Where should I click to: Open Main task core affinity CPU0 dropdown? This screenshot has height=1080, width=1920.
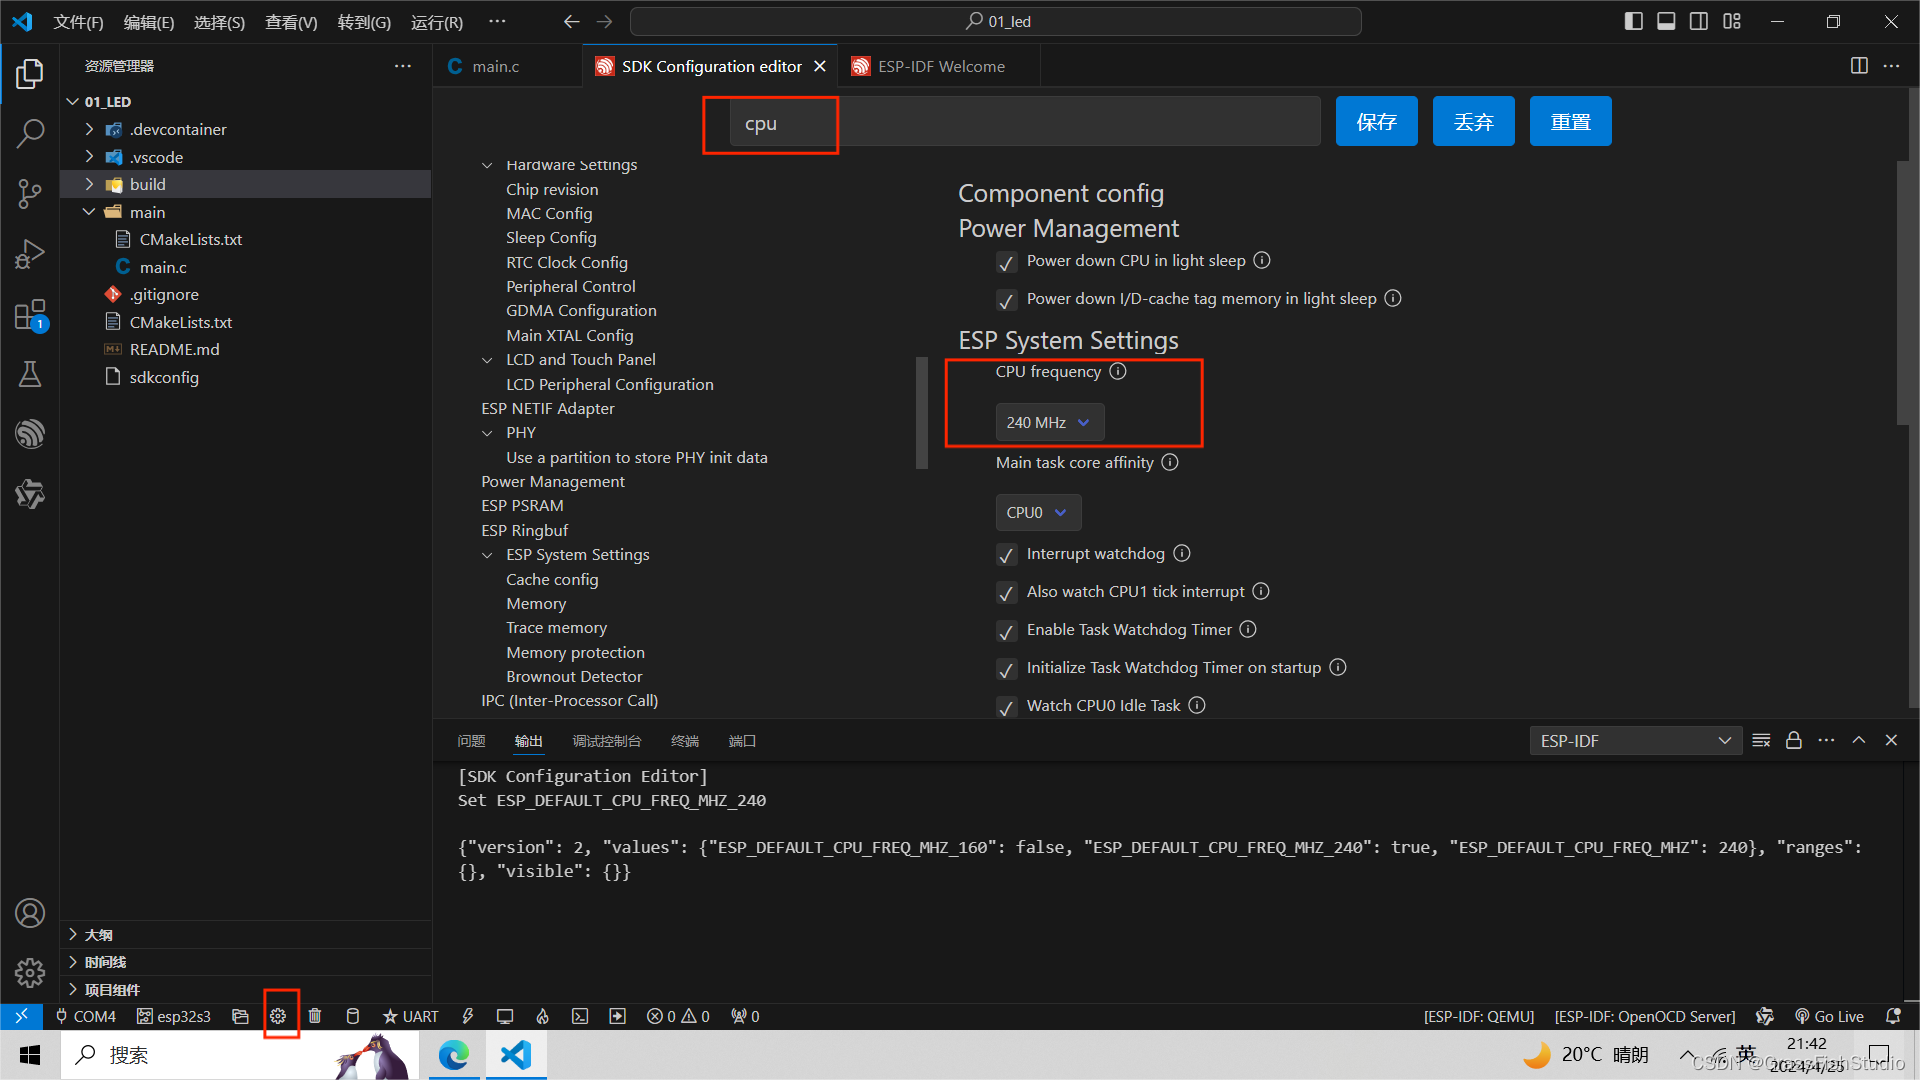pyautogui.click(x=1037, y=512)
